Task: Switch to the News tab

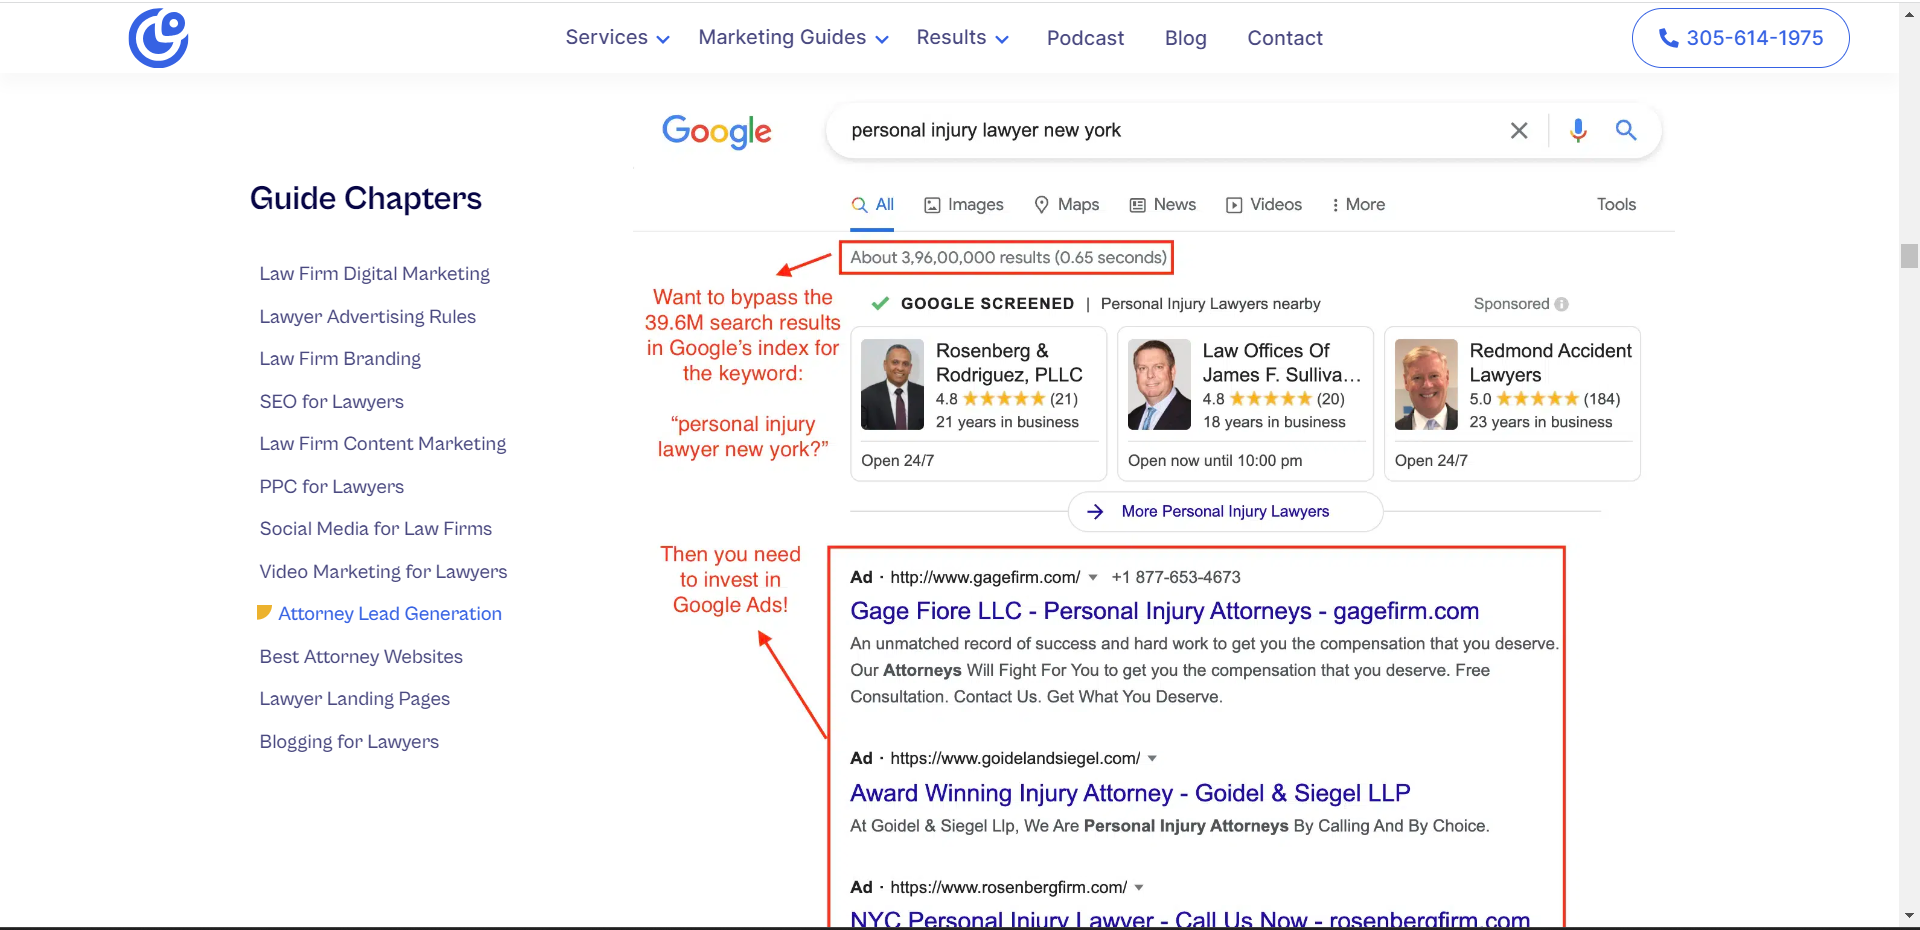Action: [x=1162, y=205]
